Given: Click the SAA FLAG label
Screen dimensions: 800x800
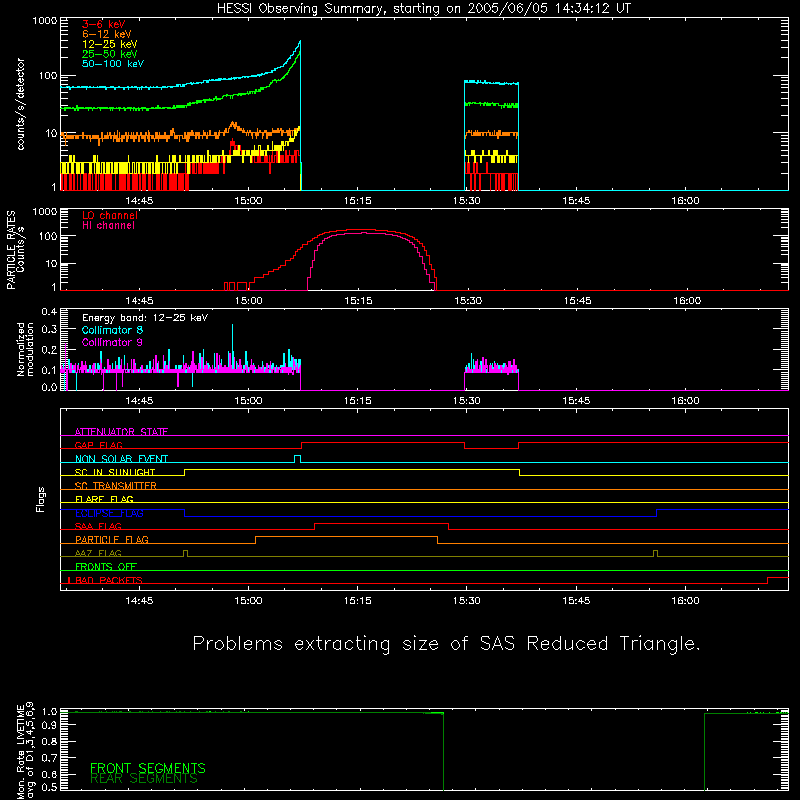Looking at the screenshot, I should 98,526.
